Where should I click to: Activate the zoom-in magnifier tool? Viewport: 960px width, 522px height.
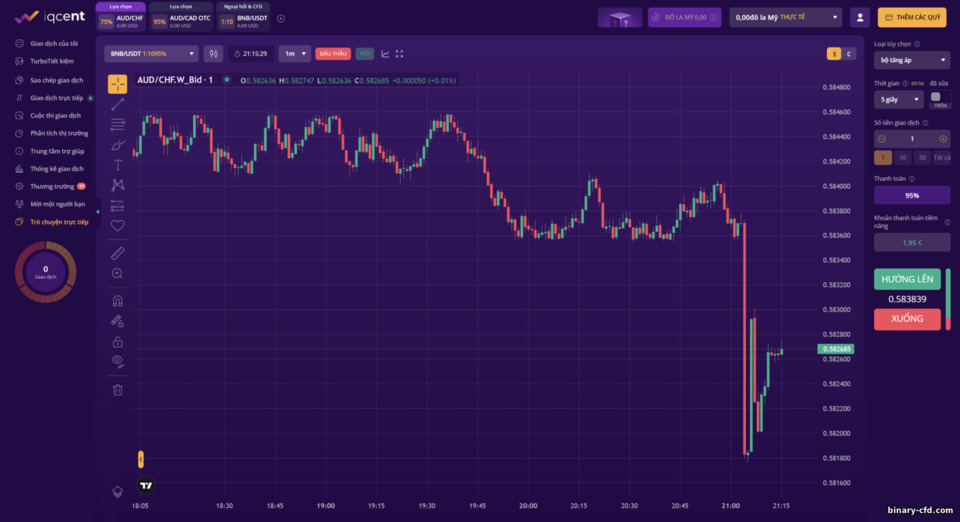pos(118,274)
